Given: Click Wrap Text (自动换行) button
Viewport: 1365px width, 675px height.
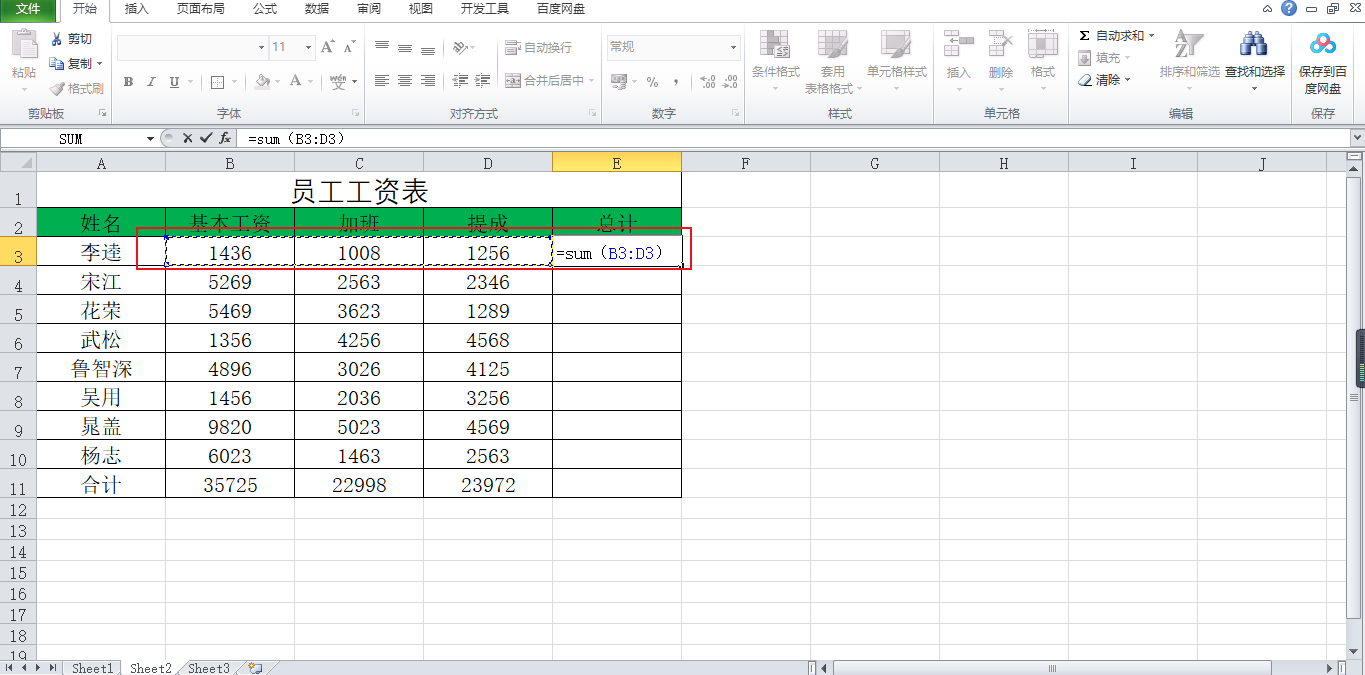Looking at the screenshot, I should tap(539, 47).
